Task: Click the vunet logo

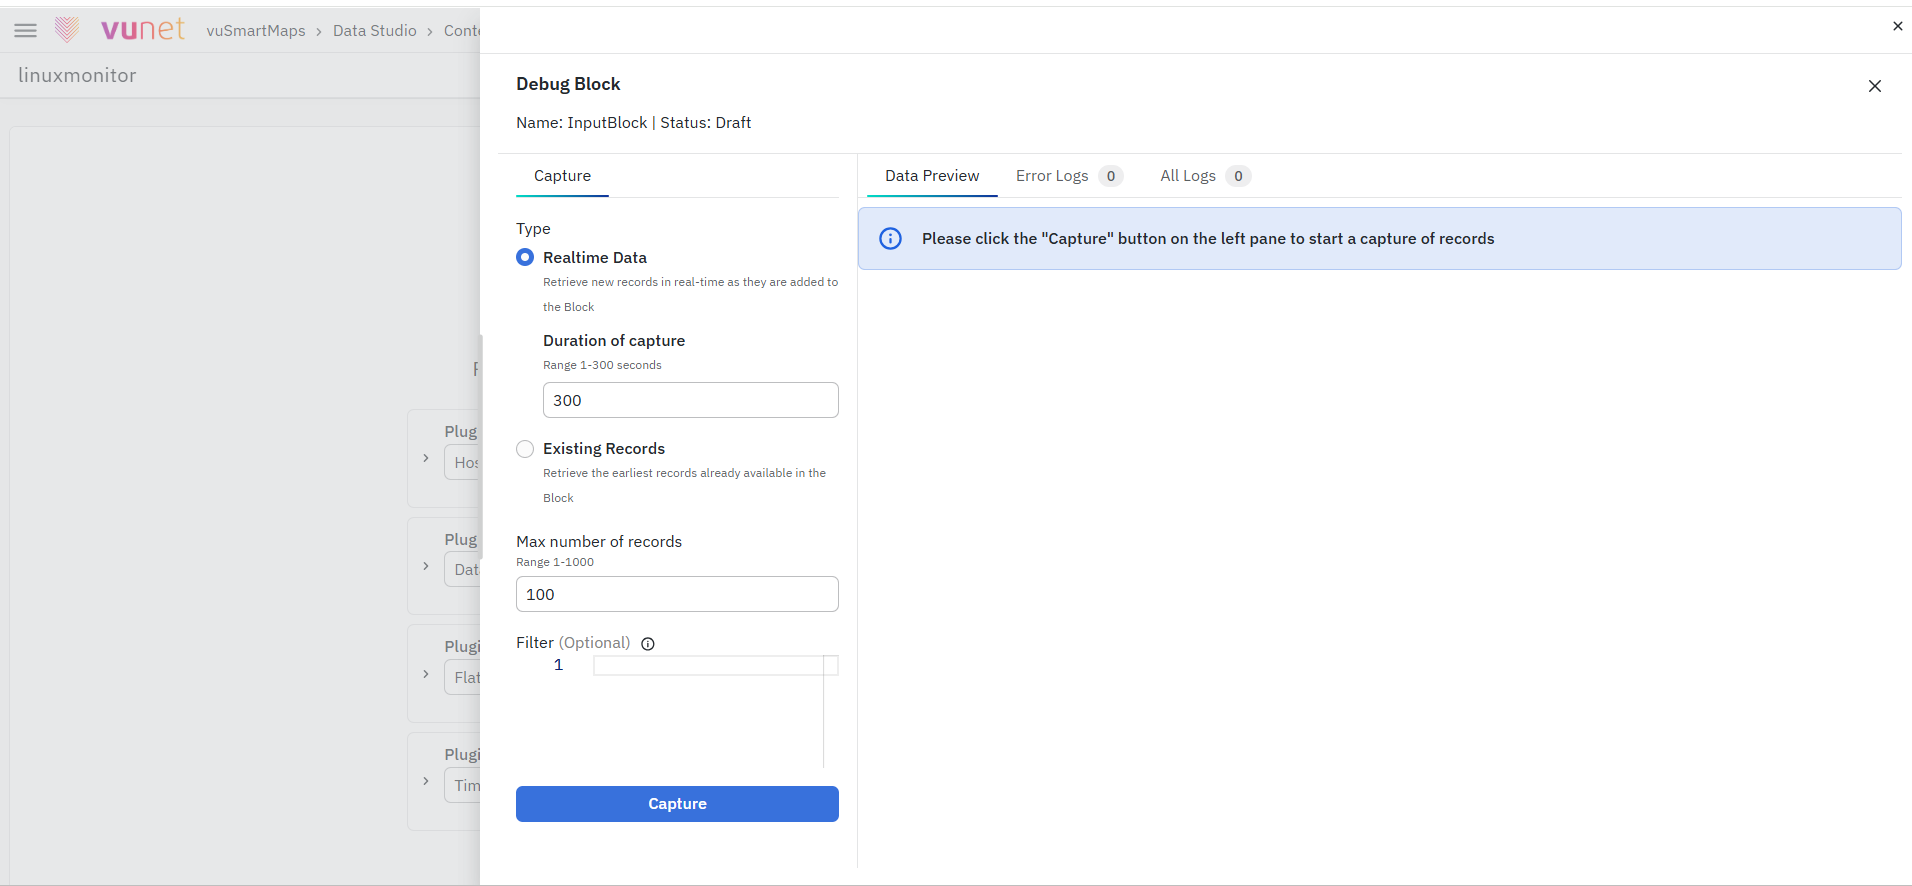Action: pyautogui.click(x=120, y=30)
